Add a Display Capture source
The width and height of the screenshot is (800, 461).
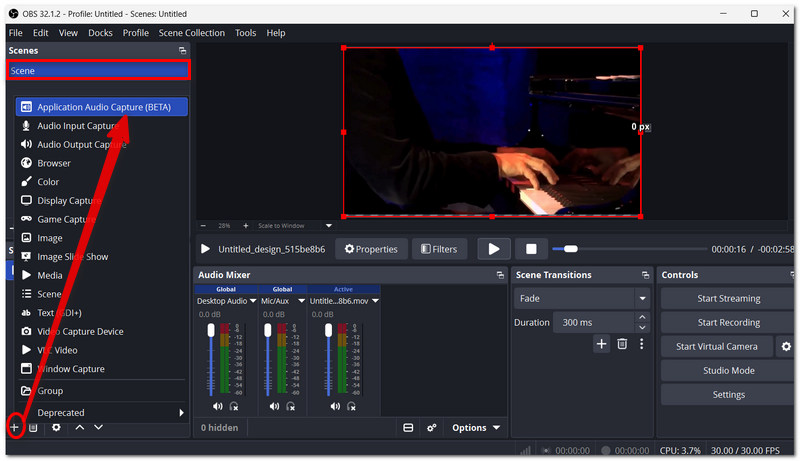(x=102, y=200)
